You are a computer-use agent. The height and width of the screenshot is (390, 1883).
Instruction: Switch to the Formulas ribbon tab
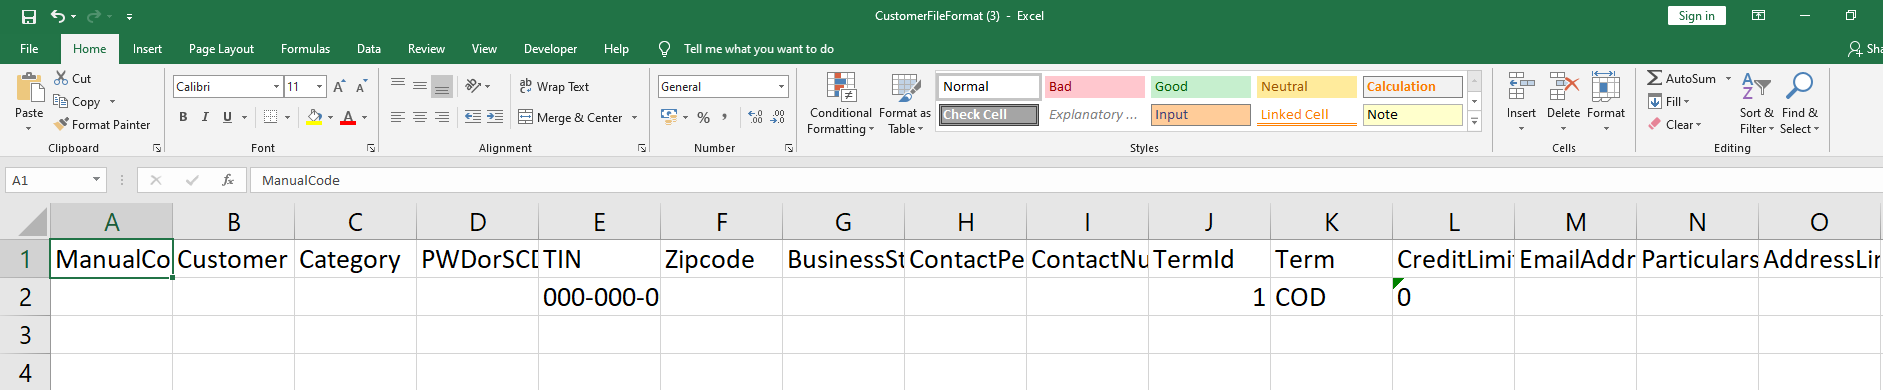(x=305, y=49)
